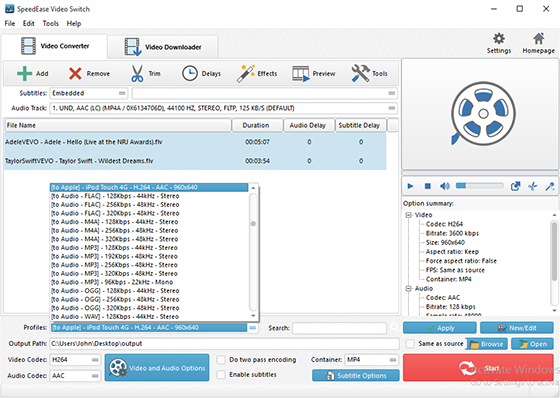Go to Homepage house icon
Viewport: 560px width, 398px height.
point(539,43)
